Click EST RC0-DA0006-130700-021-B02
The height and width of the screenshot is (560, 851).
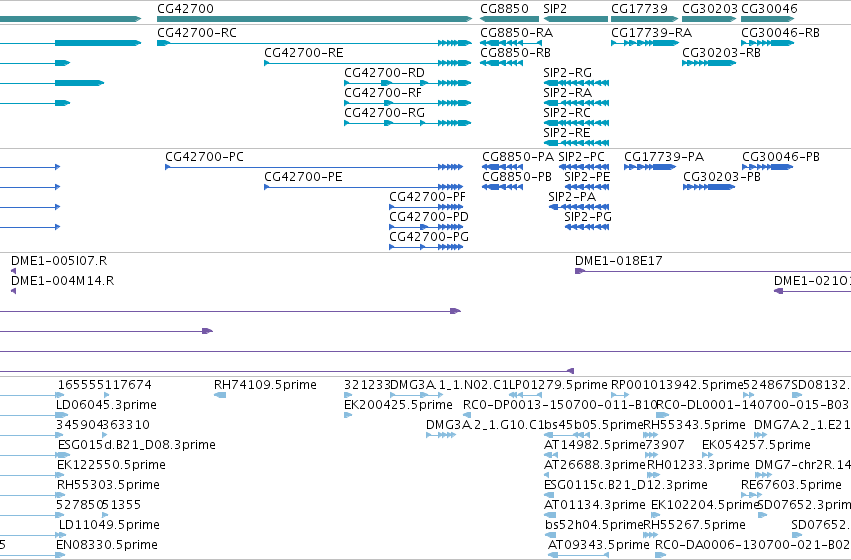(661, 555)
